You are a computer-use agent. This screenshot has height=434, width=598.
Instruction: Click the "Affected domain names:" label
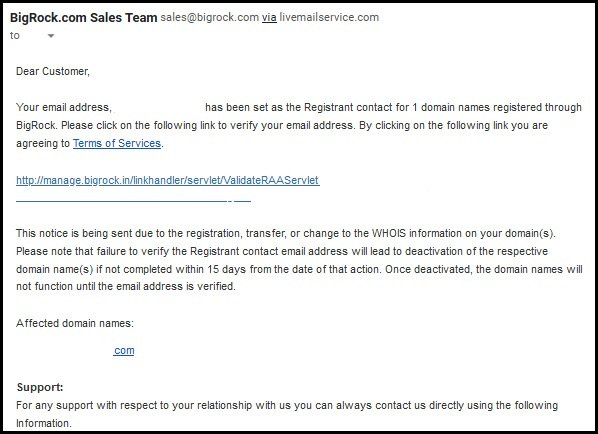tap(75, 323)
